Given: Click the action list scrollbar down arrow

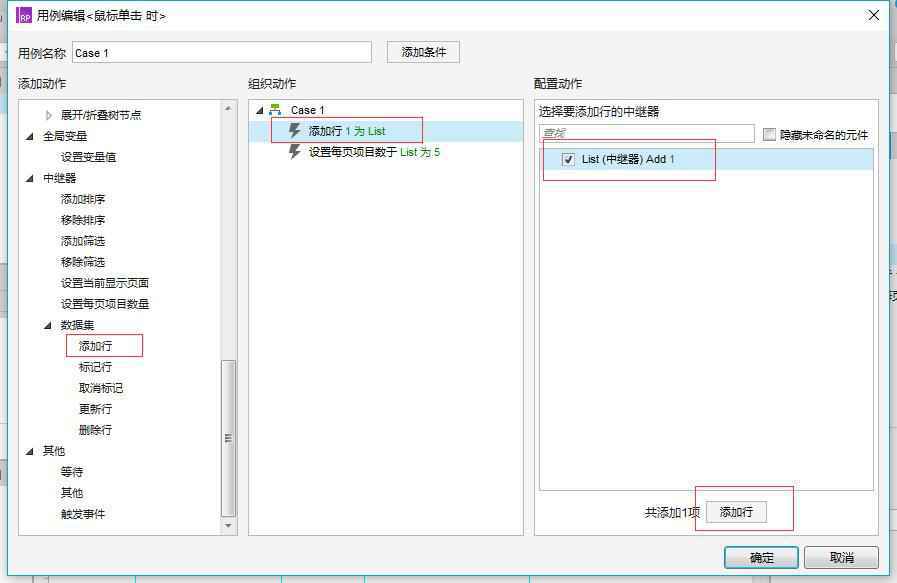Looking at the screenshot, I should pos(228,525).
